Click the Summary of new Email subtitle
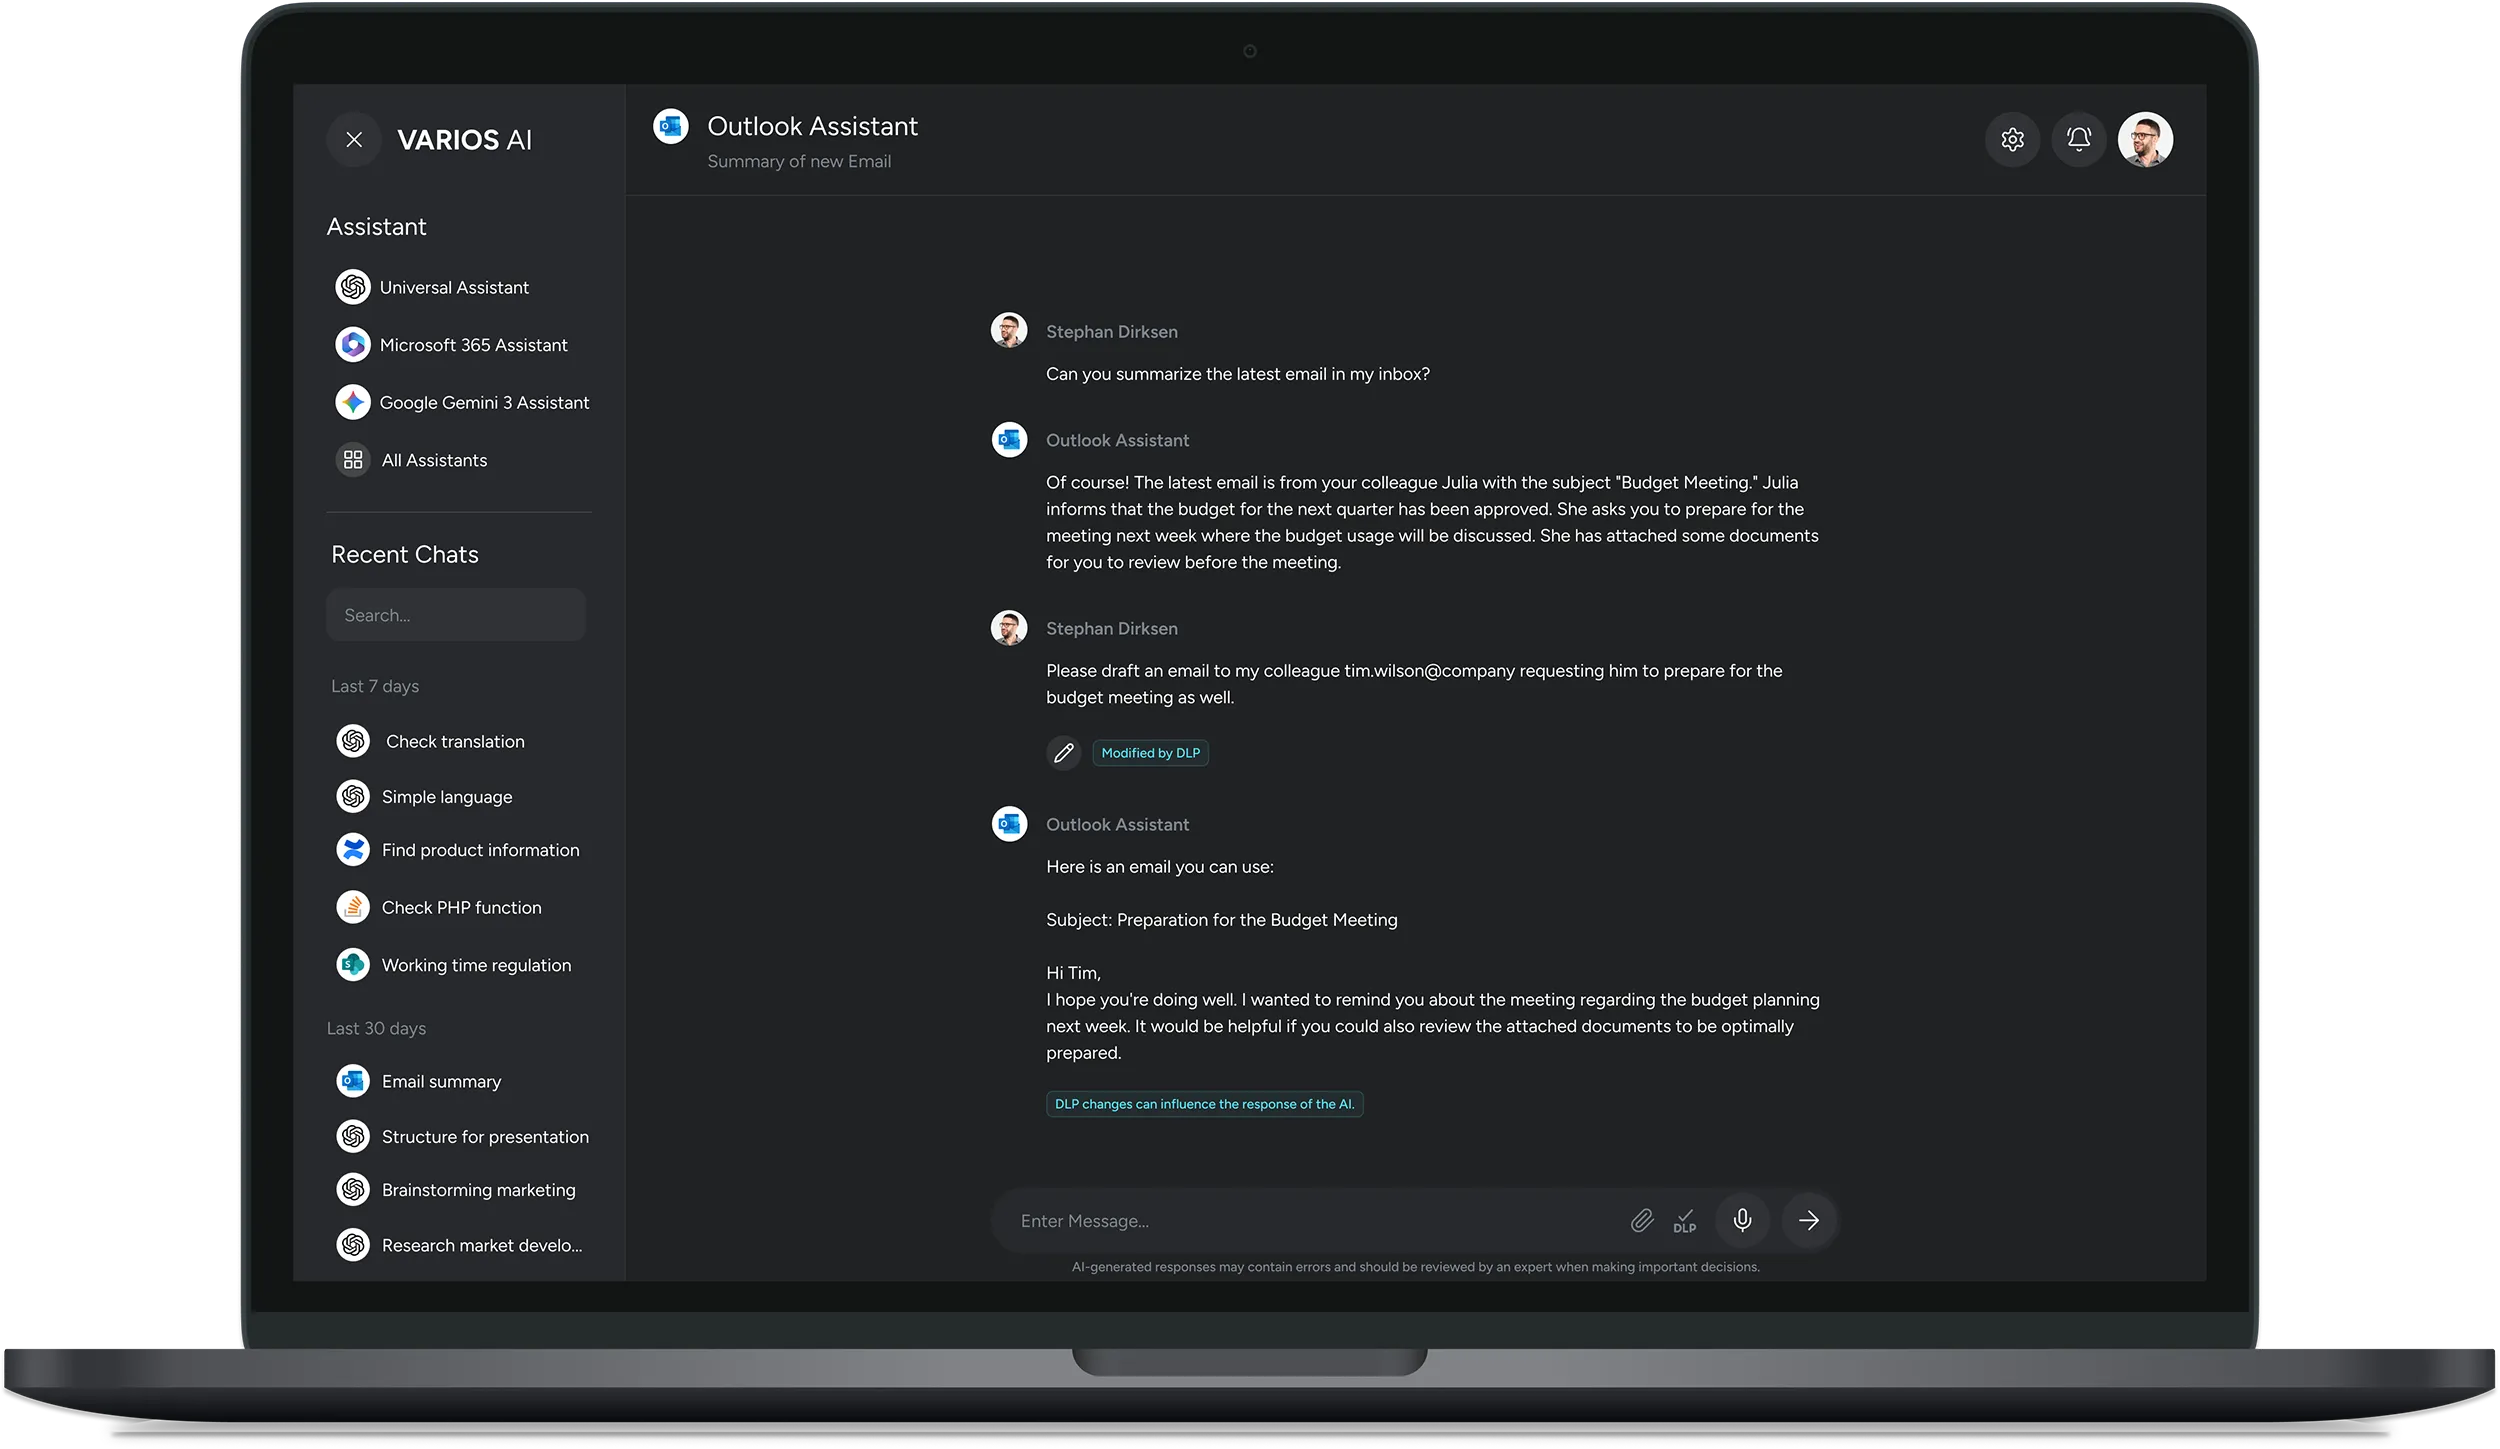2500x1449 pixels. (x=799, y=162)
